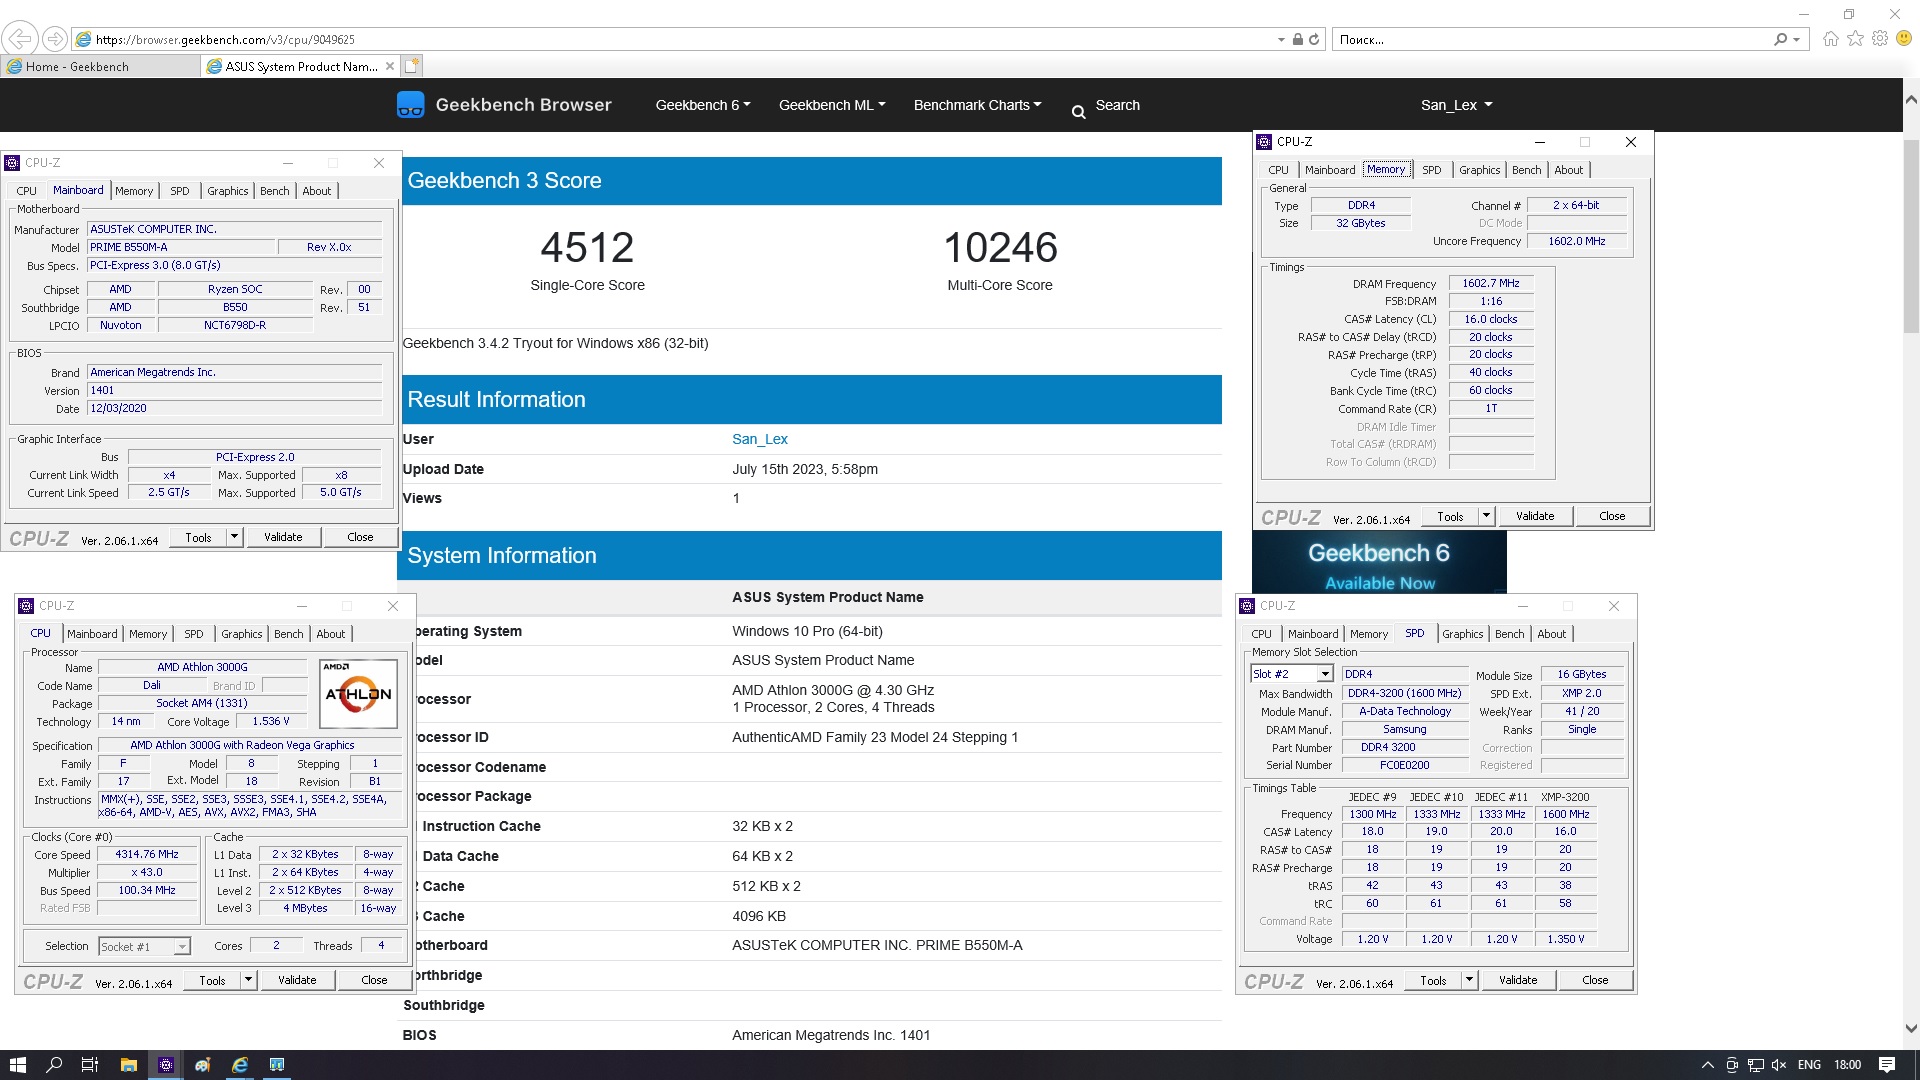Switch to Memory tab in Mainboard CPU-Z window
This screenshot has height=1080, width=1920.
coord(134,191)
